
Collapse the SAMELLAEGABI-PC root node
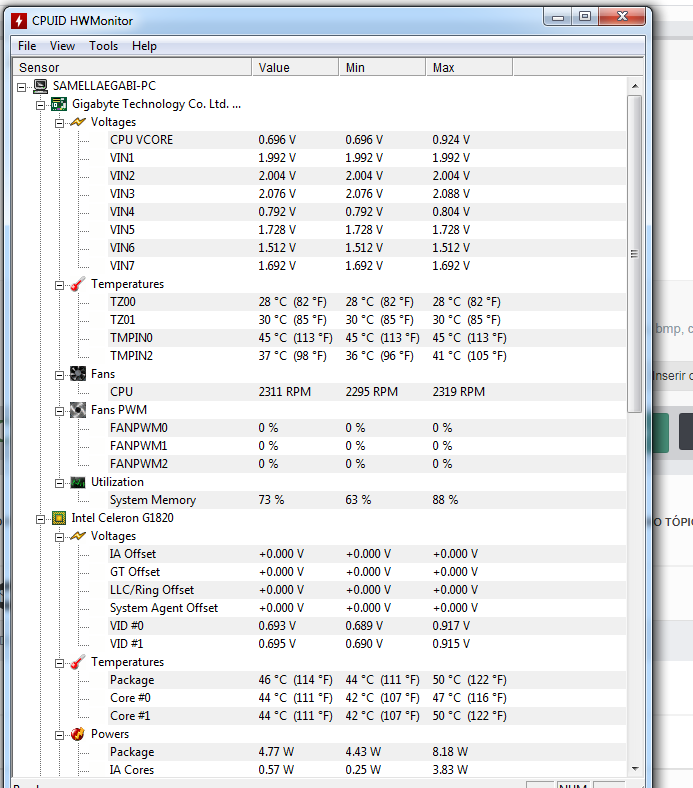click(21, 87)
